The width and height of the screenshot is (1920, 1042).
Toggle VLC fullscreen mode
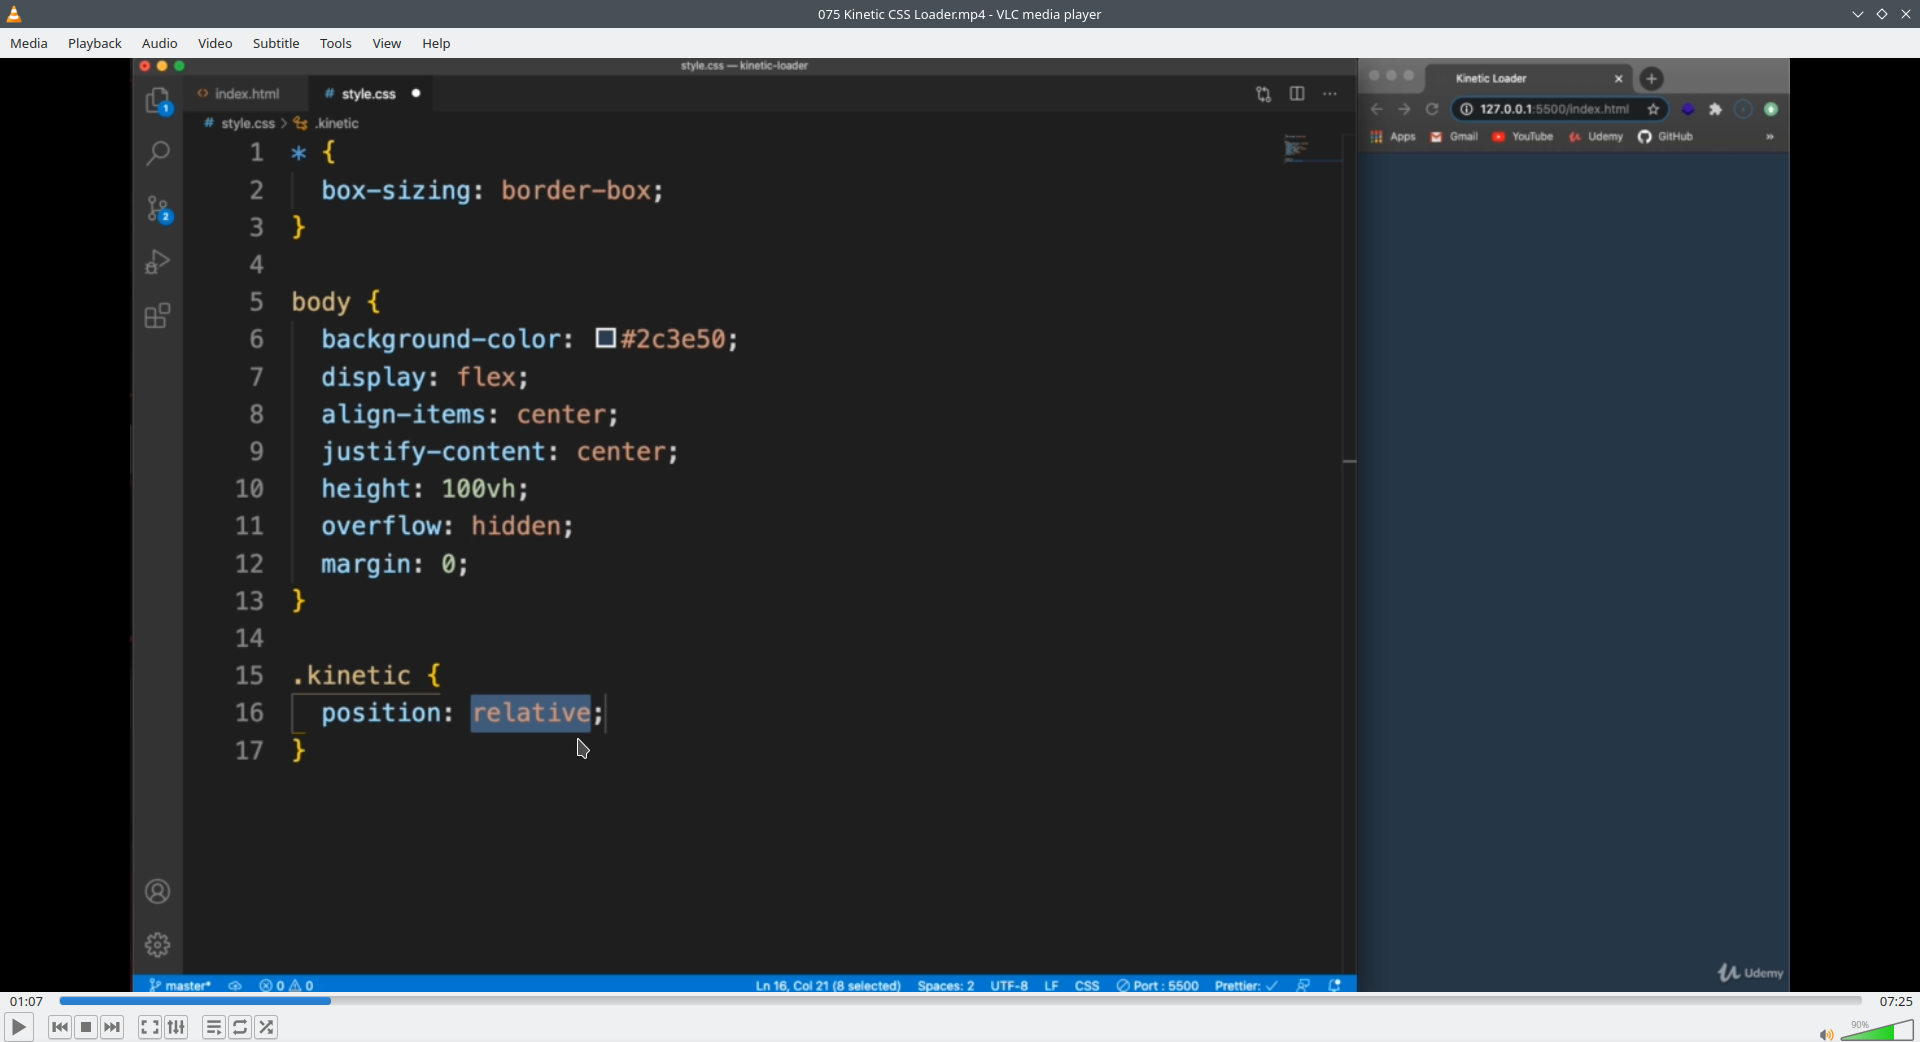[150, 1027]
